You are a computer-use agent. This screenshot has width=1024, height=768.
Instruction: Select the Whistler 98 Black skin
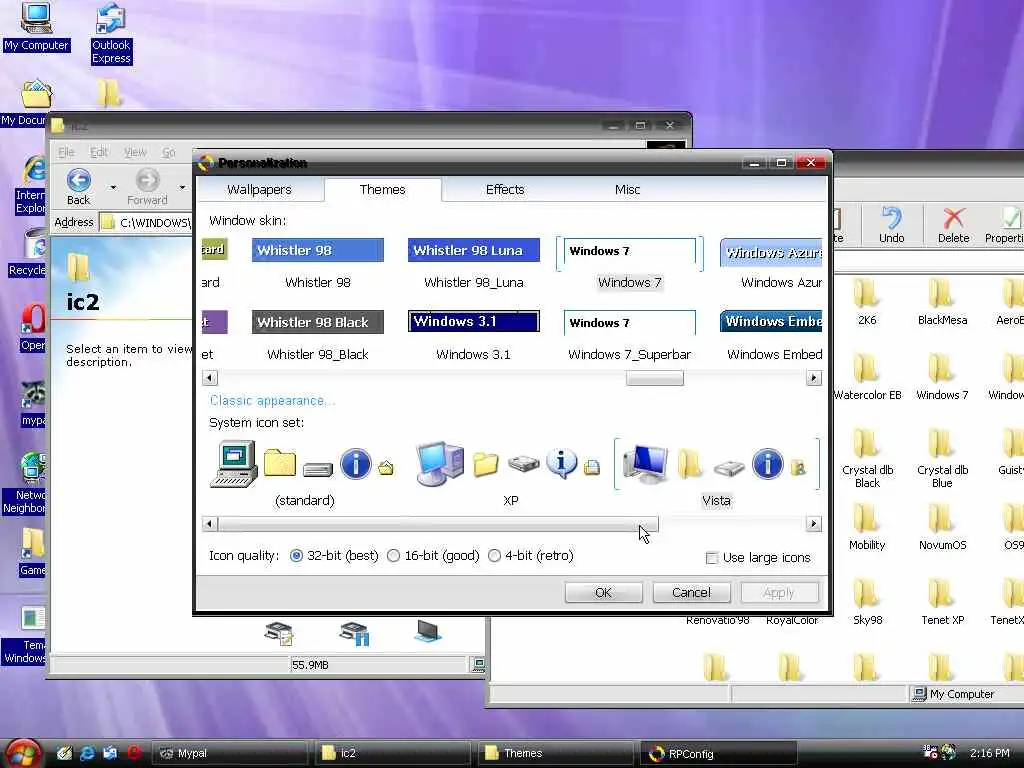pos(317,336)
